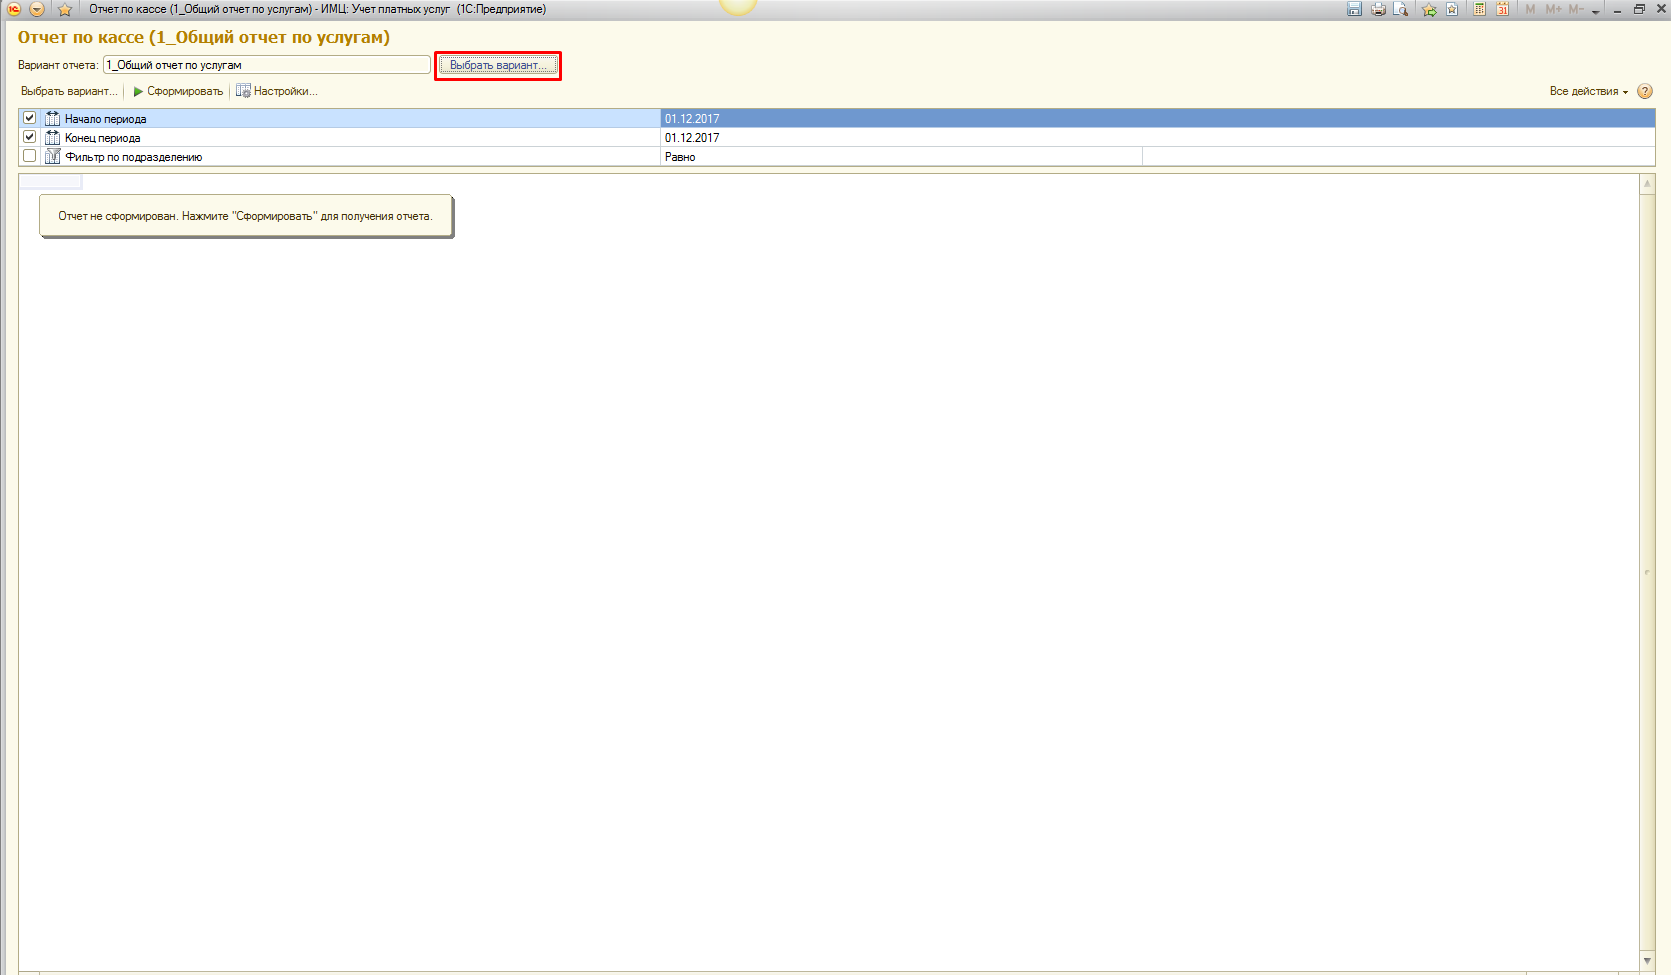This screenshot has width=1671, height=975.
Task: Uncheck the Начало периода checkbox
Action: coord(30,118)
